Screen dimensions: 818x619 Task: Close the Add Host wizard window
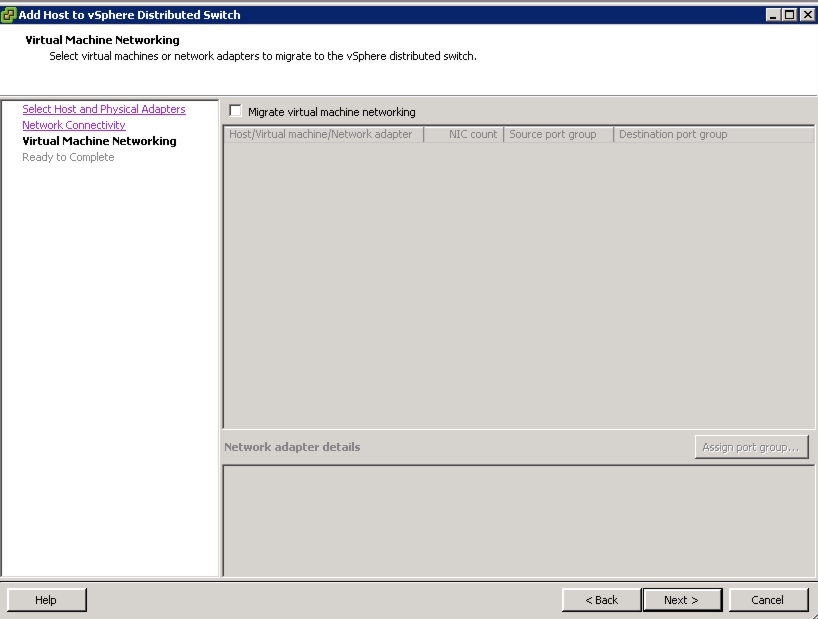(807, 15)
